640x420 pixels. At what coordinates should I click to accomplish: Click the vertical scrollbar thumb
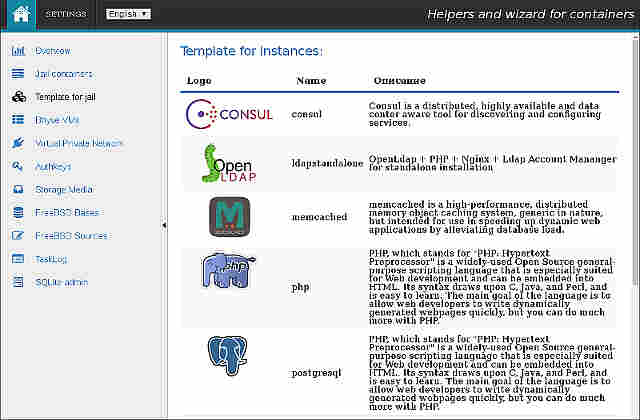coord(636,161)
